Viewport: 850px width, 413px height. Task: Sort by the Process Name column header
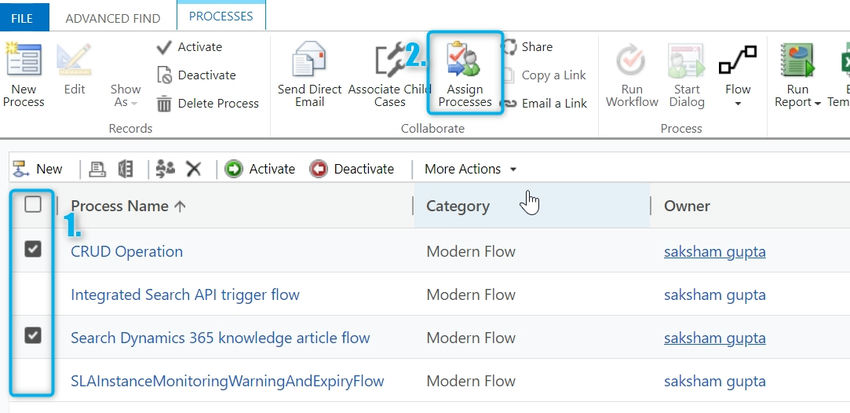click(x=128, y=206)
